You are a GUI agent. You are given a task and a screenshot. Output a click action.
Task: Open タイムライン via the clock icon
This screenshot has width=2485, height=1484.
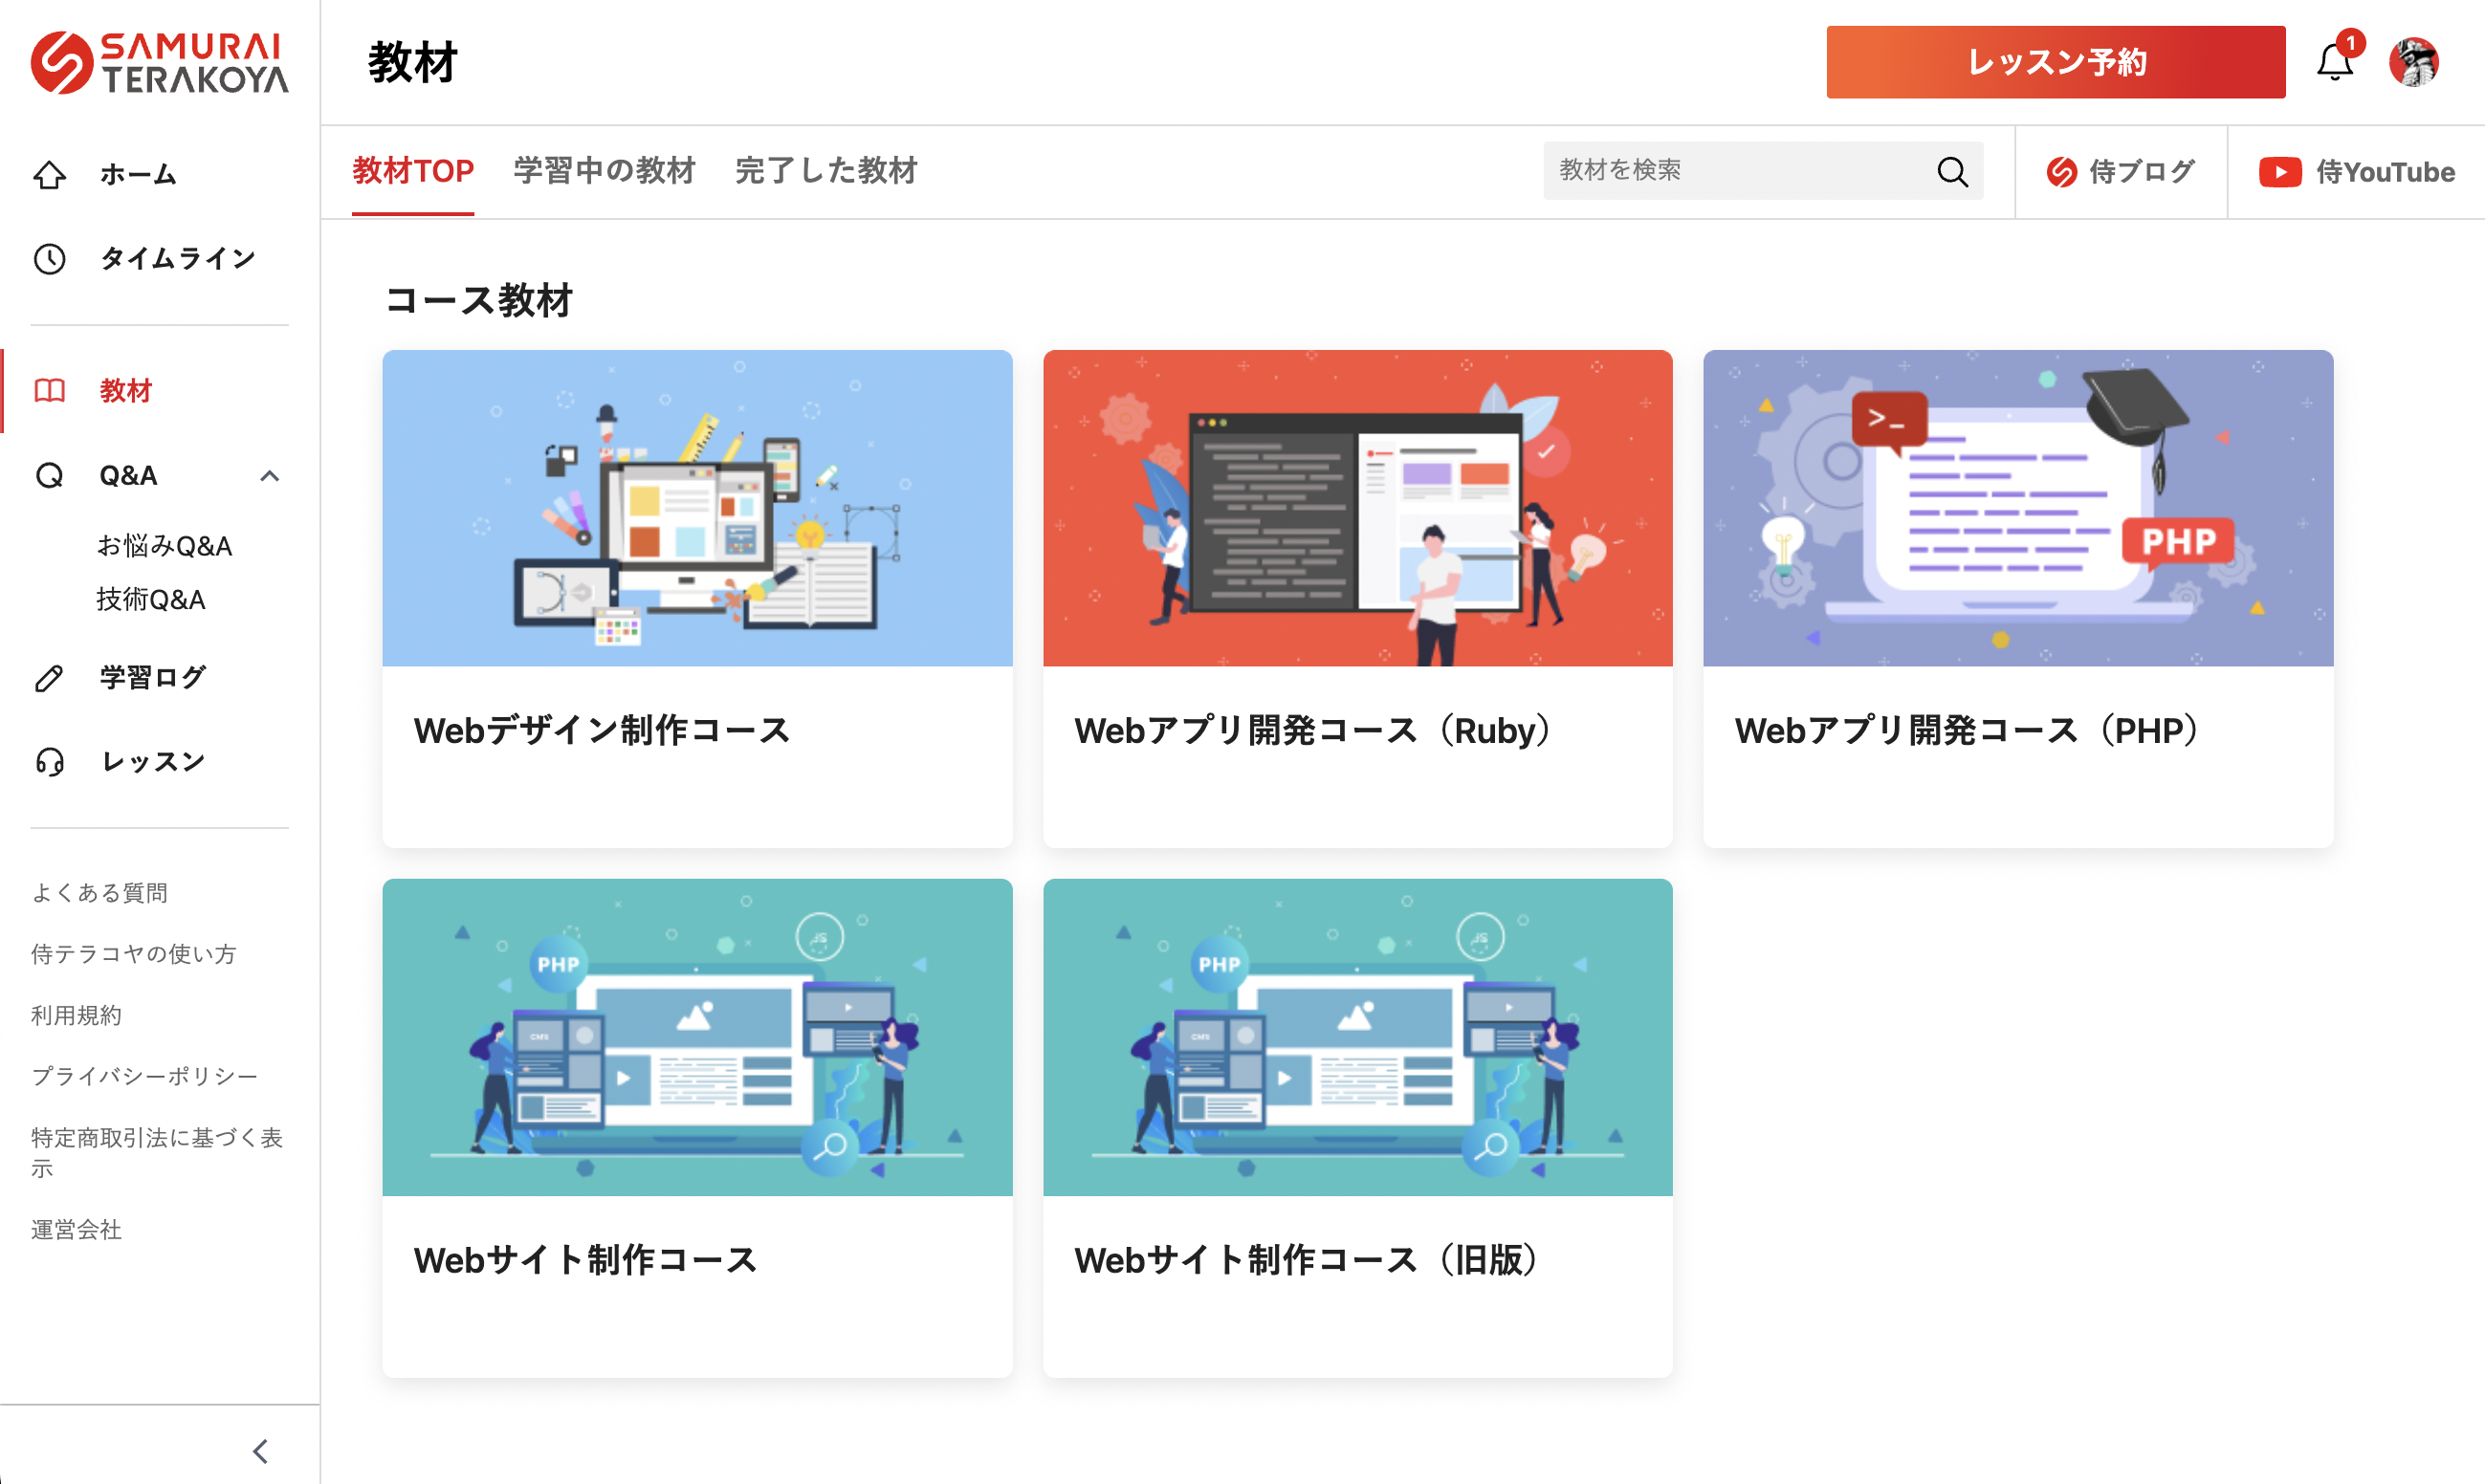pos(50,259)
